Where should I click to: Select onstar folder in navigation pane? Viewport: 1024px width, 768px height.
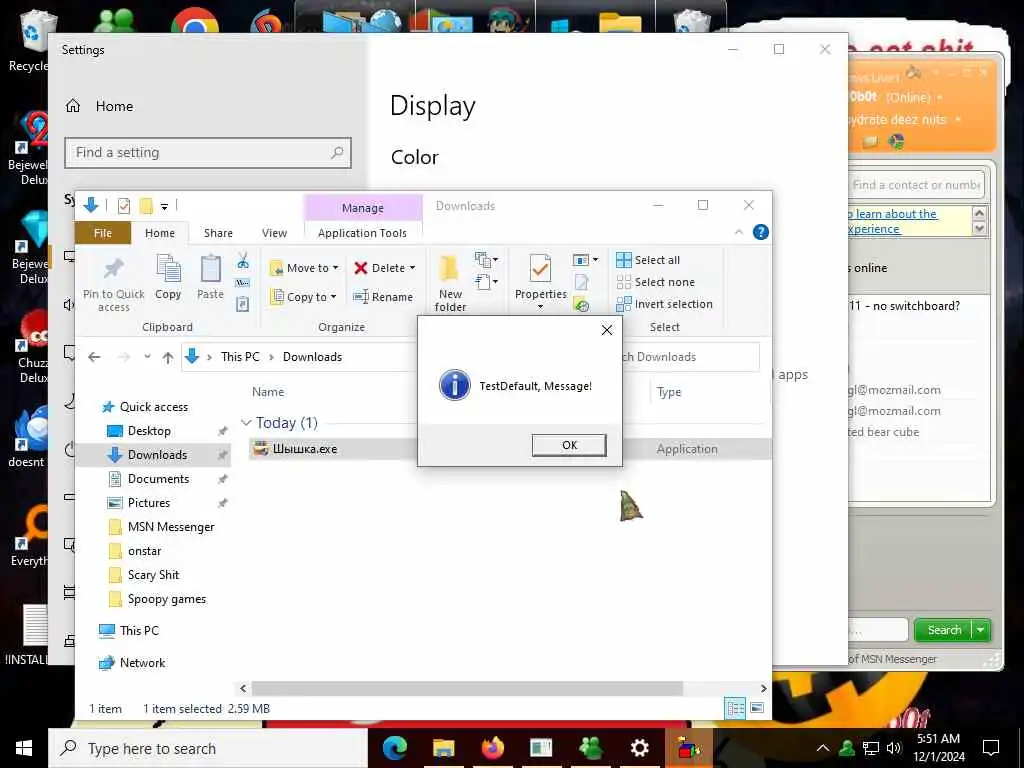[x=144, y=551]
